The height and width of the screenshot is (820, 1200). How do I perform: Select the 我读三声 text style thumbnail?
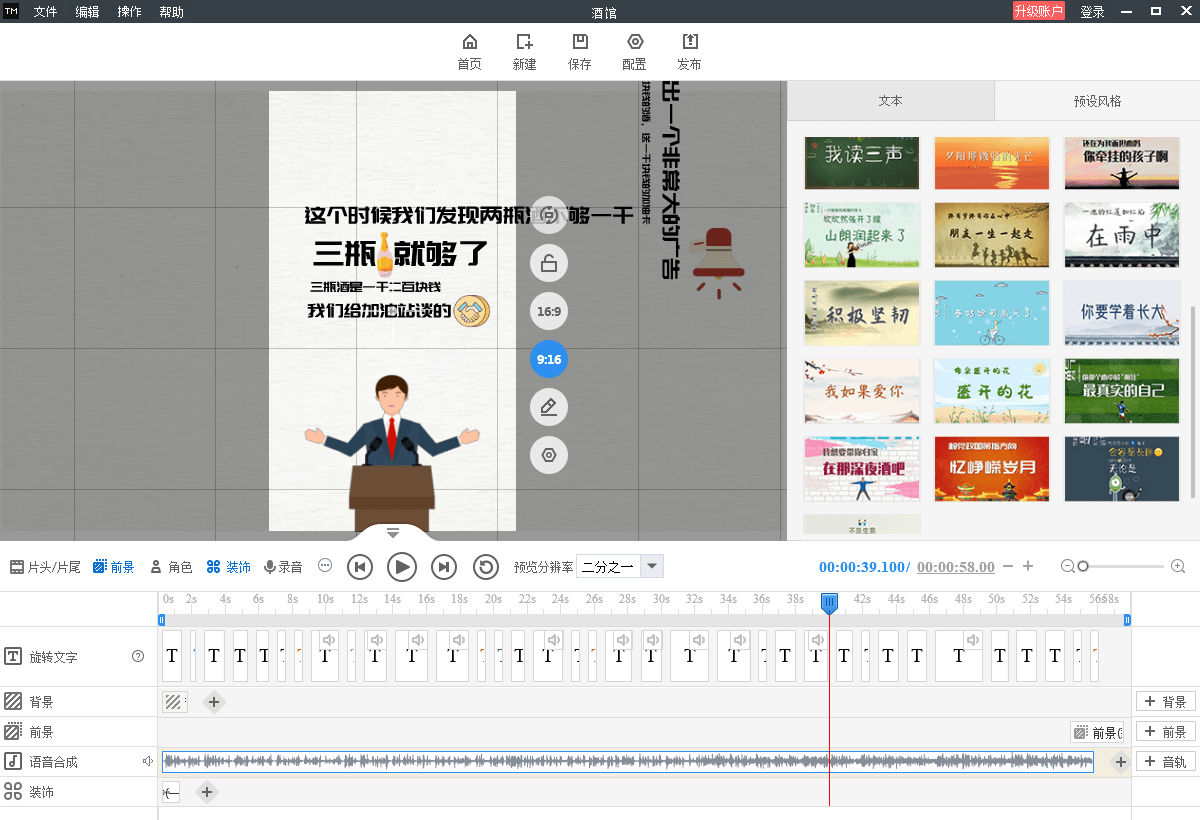(x=861, y=163)
